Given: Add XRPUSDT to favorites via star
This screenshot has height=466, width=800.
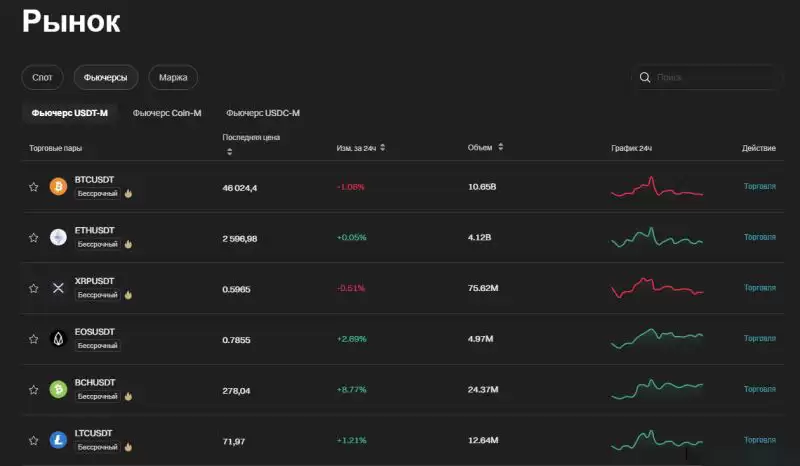Looking at the screenshot, I should (33, 288).
